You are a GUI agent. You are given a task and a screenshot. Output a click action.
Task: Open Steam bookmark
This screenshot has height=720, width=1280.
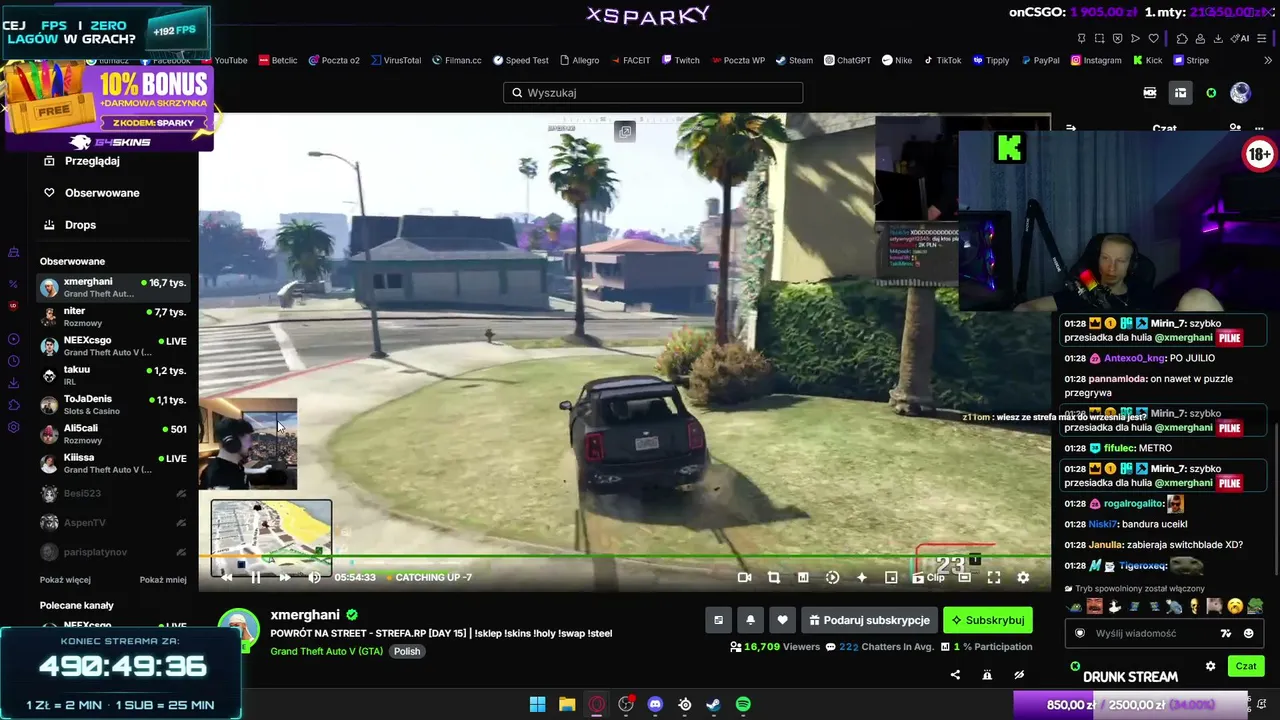(793, 60)
